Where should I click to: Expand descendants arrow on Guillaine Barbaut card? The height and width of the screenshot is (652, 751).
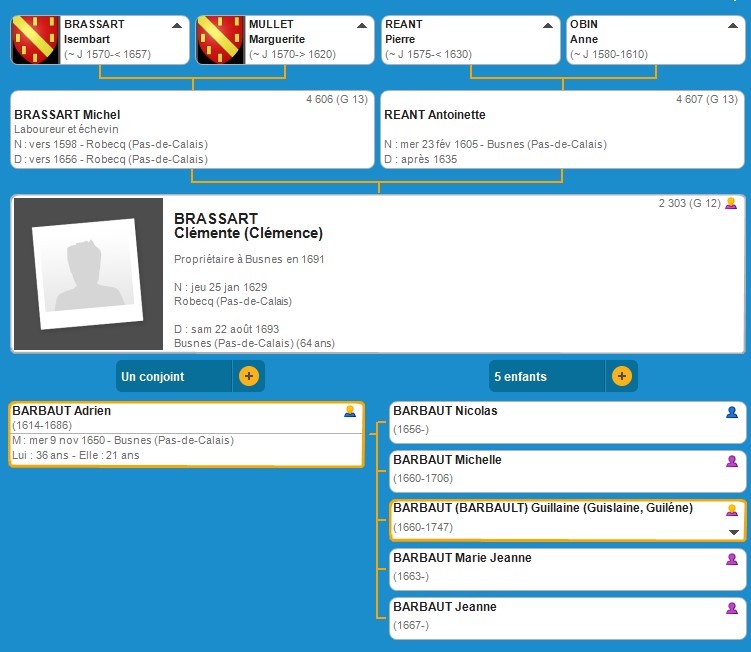[x=733, y=532]
